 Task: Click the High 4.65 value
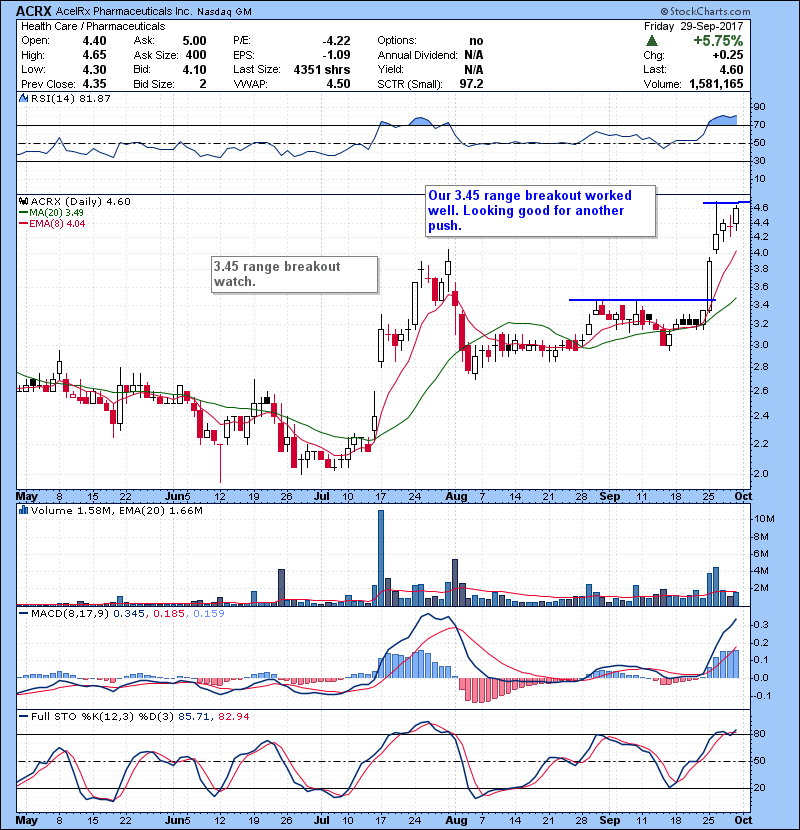(x=94, y=55)
